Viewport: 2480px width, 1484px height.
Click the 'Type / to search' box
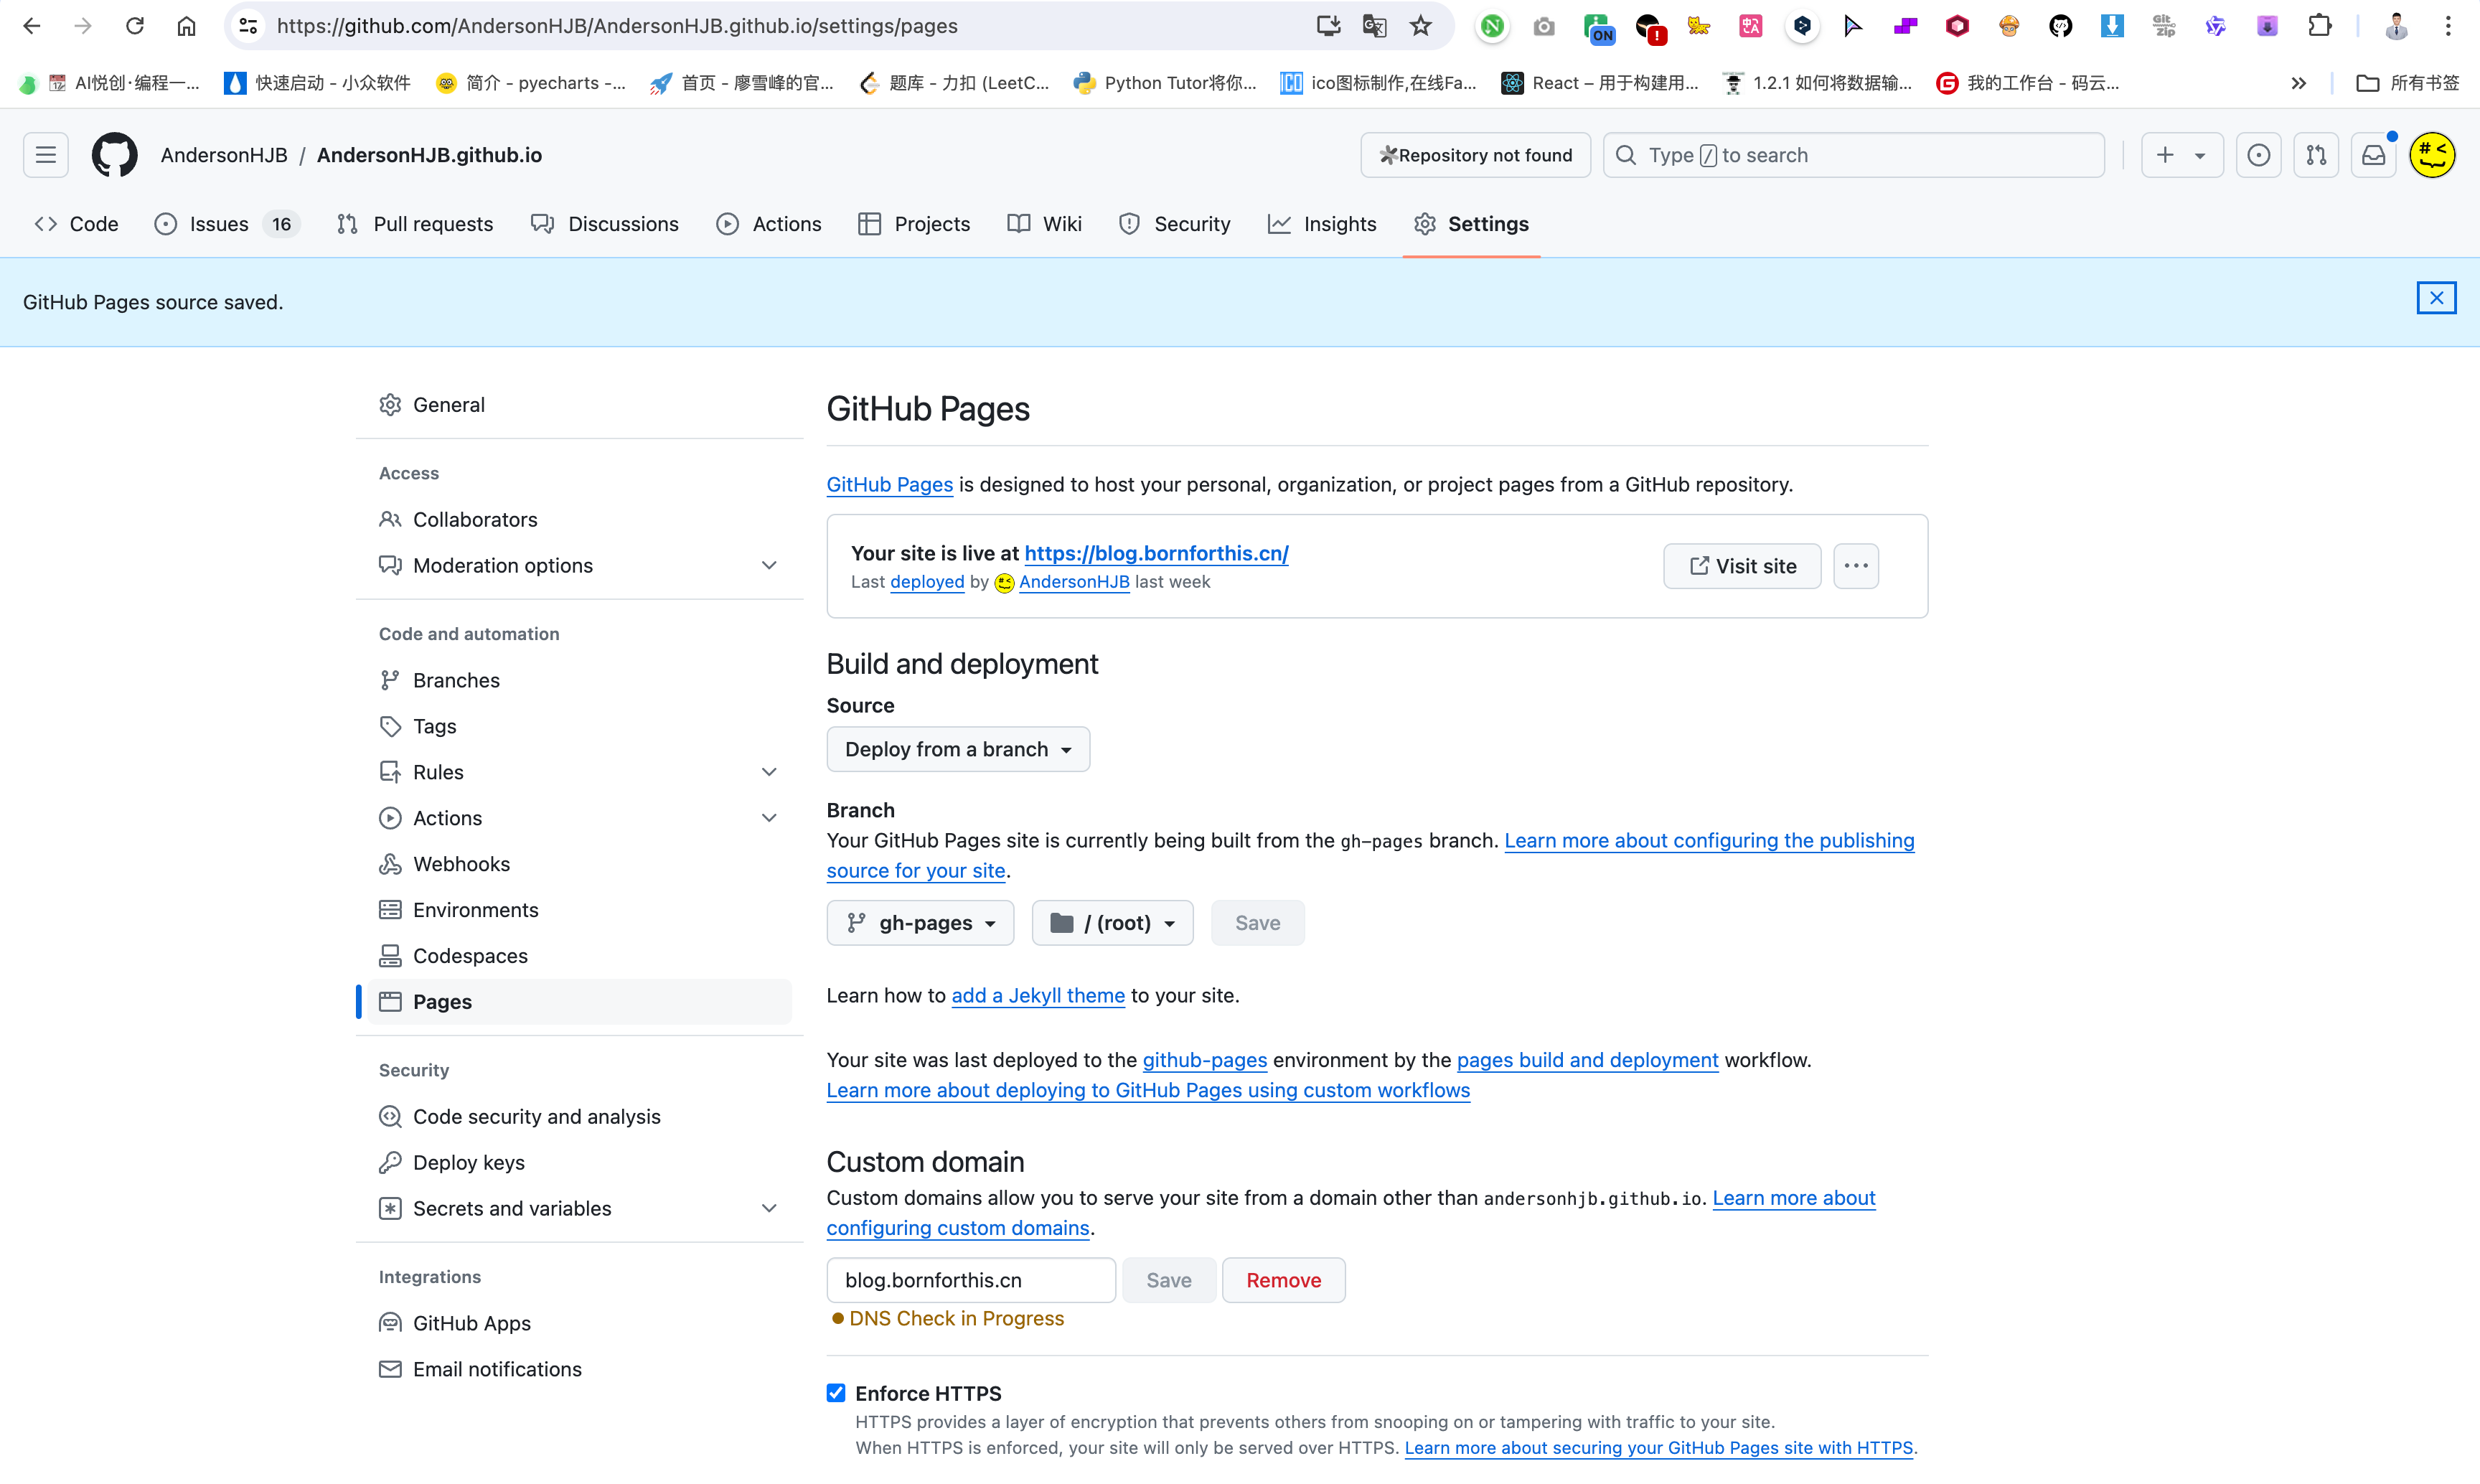[x=1853, y=155]
